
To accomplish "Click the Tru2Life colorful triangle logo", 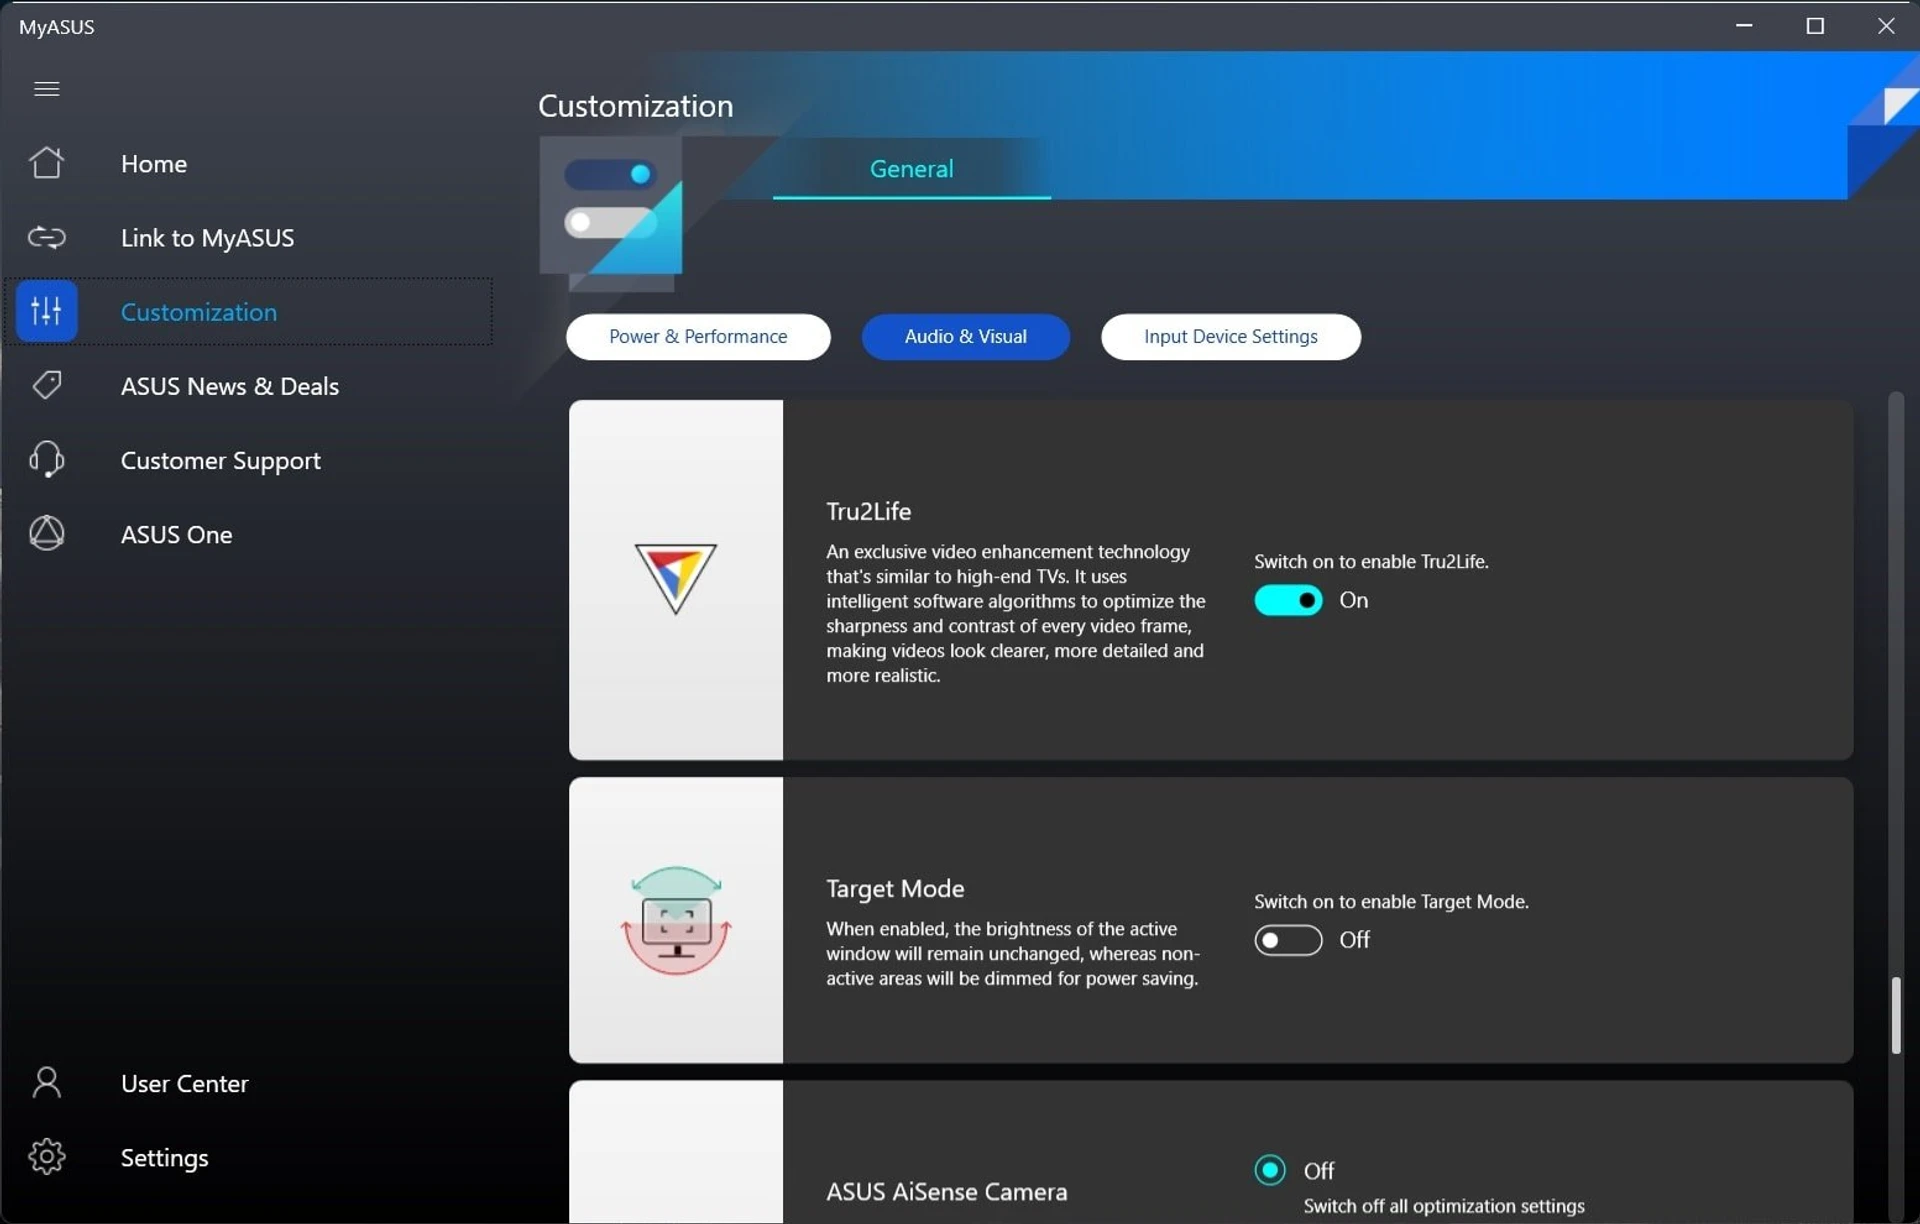I will tap(675, 578).
